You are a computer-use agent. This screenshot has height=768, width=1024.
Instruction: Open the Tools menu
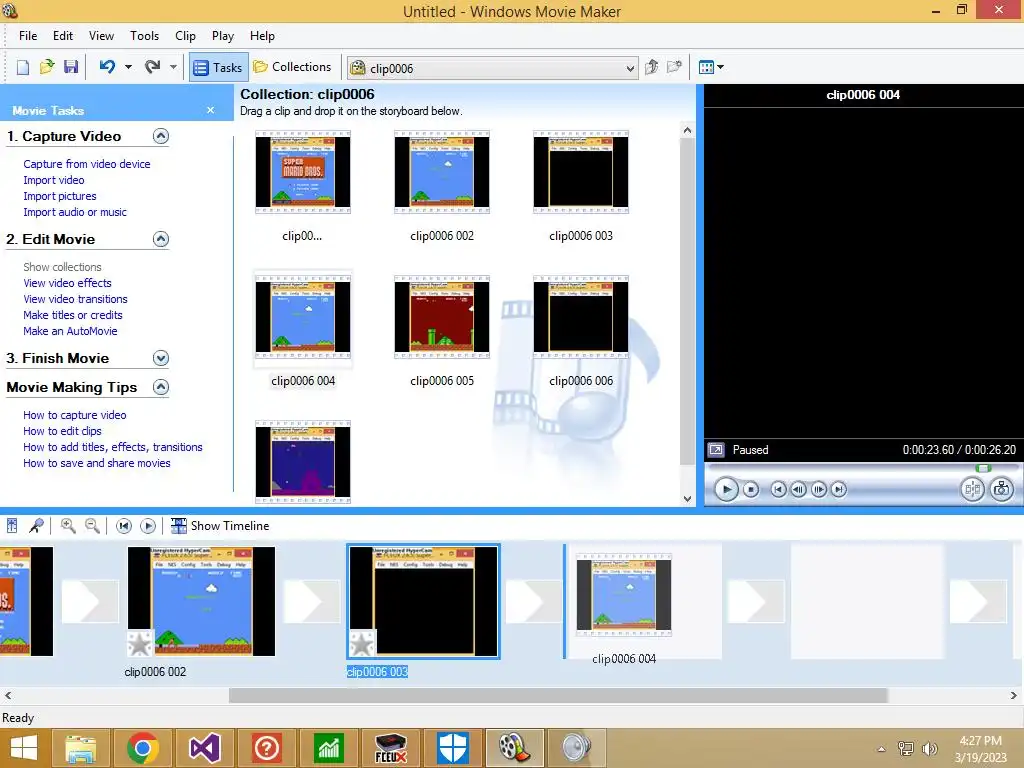tap(144, 36)
